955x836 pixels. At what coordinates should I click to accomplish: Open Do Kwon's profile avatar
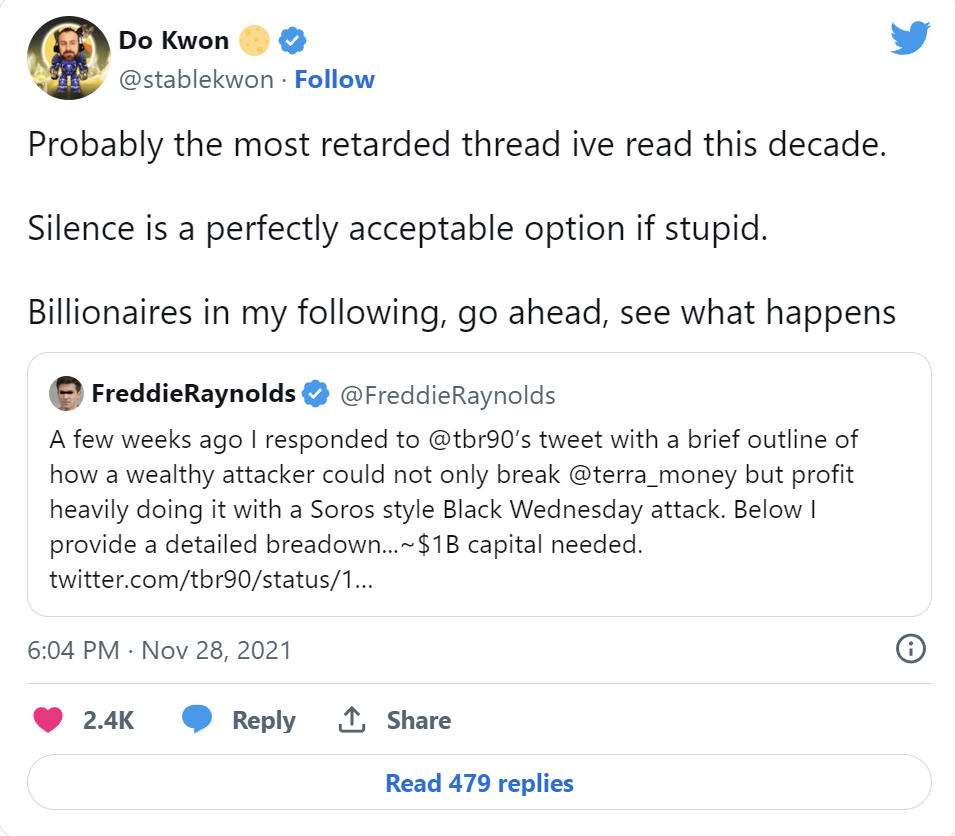(67, 59)
